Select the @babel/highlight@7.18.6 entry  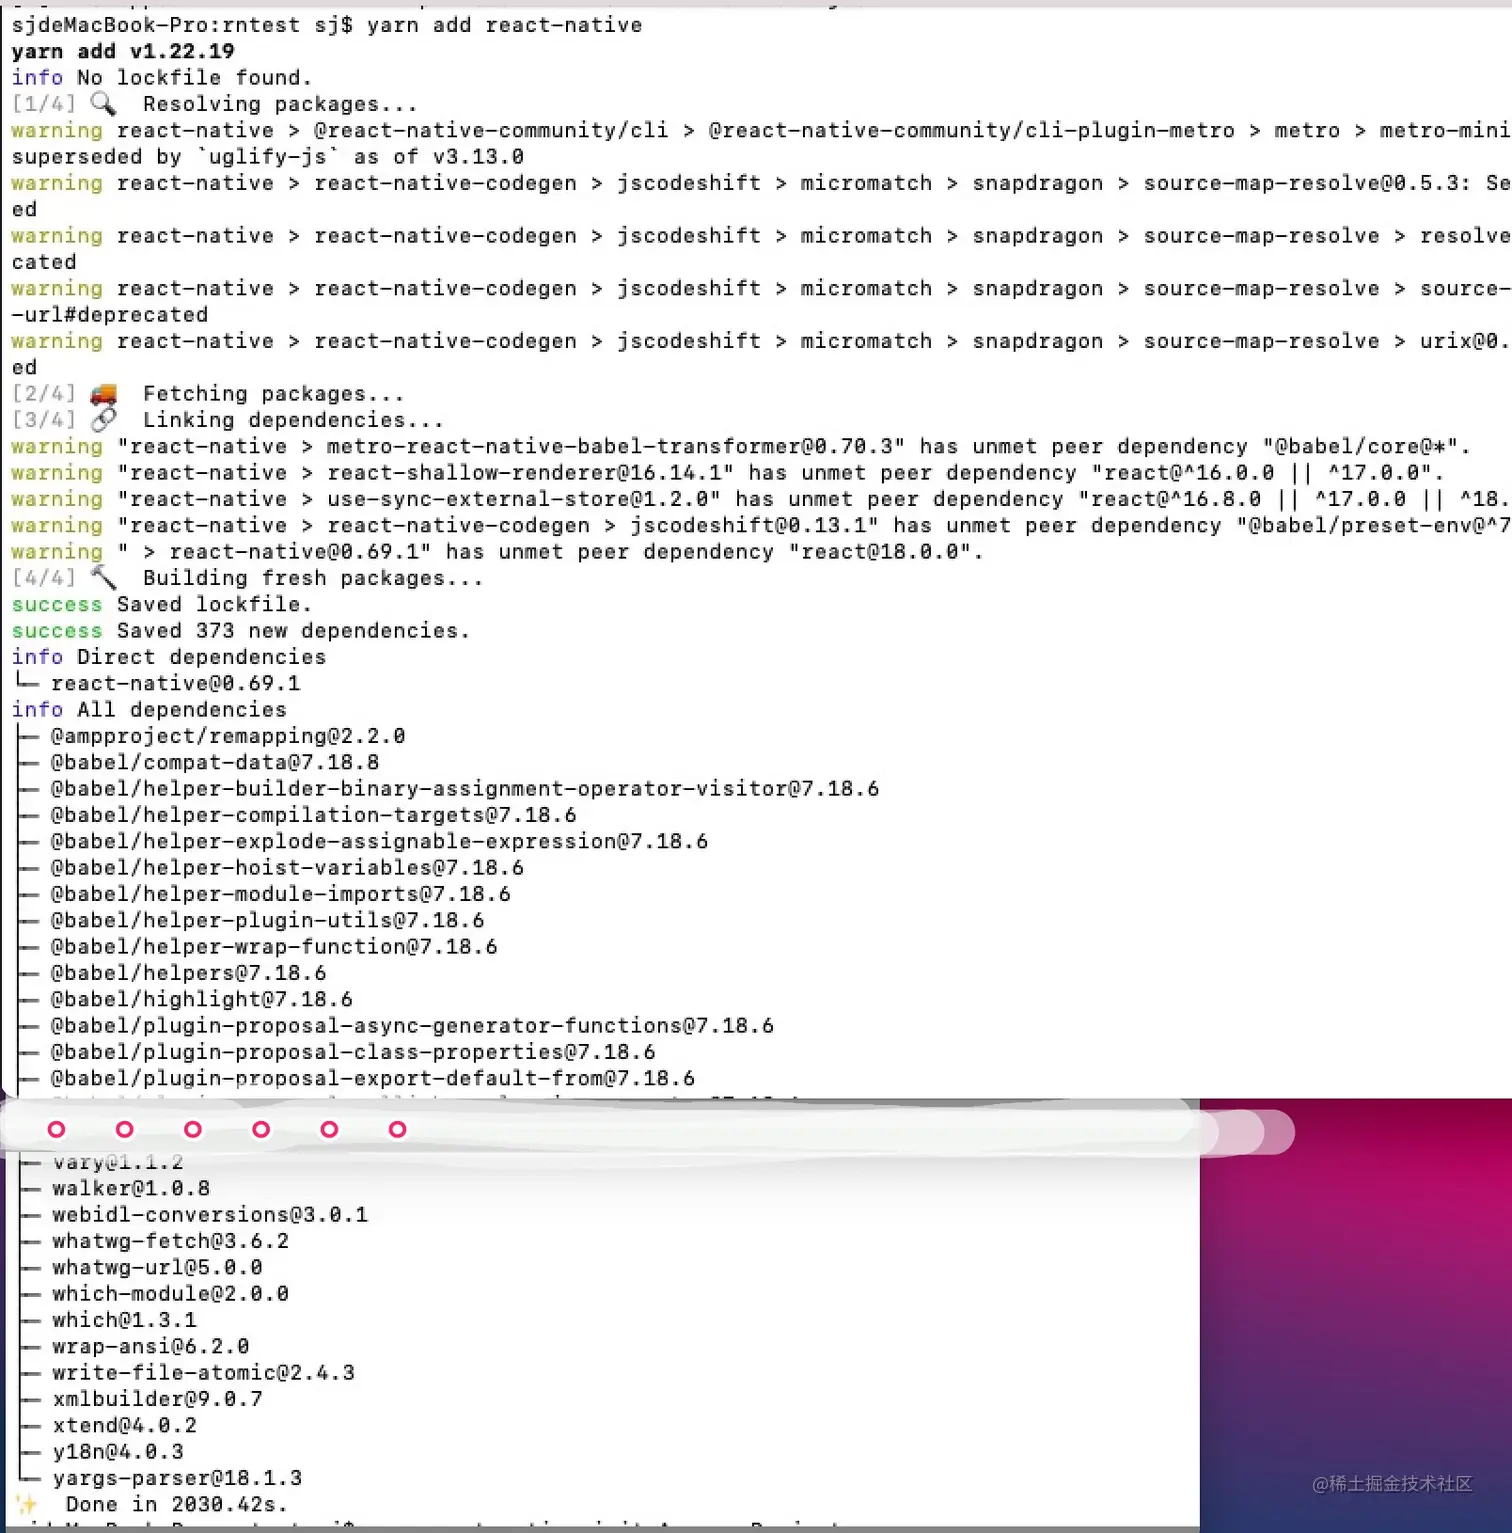click(202, 999)
